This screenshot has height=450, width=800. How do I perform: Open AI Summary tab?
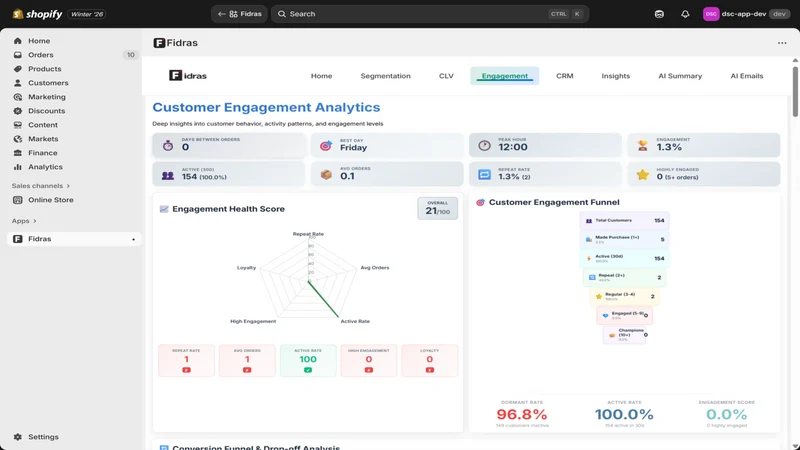pyautogui.click(x=680, y=76)
